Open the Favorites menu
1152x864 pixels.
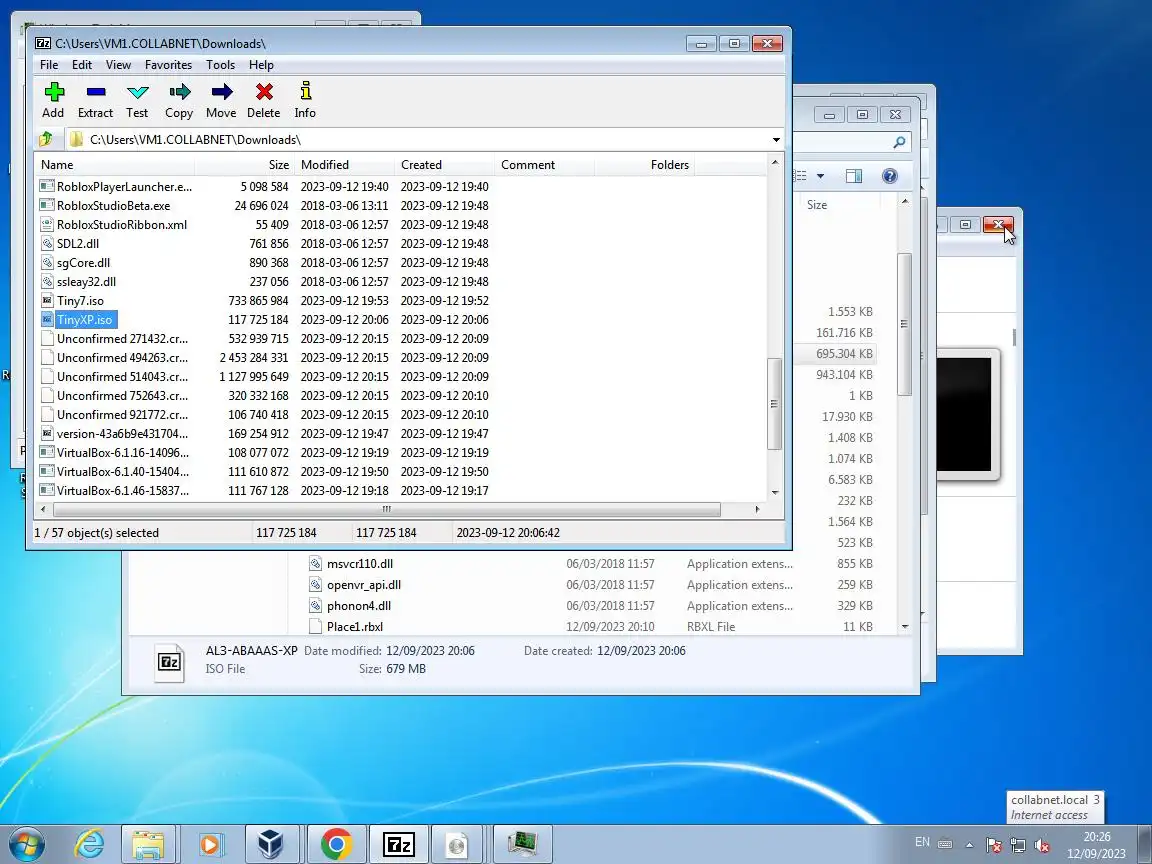pyautogui.click(x=168, y=65)
